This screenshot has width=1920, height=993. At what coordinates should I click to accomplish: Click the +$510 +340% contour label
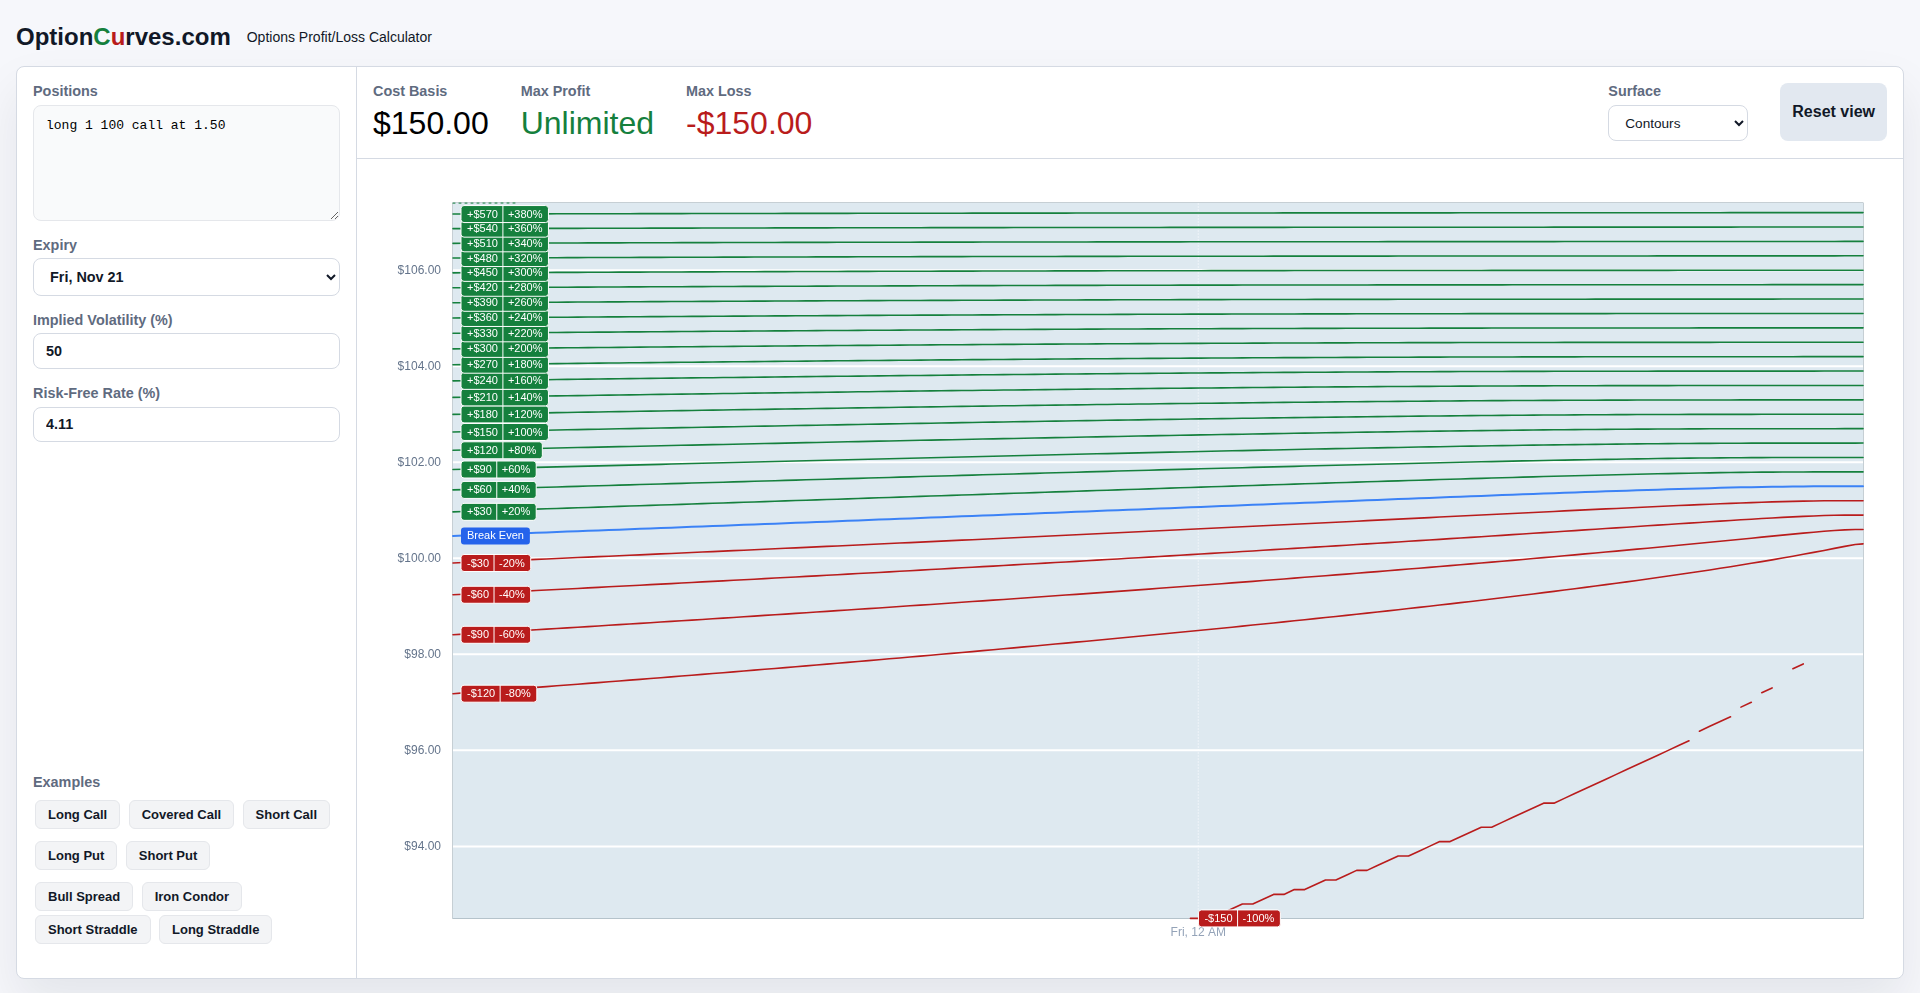504,244
